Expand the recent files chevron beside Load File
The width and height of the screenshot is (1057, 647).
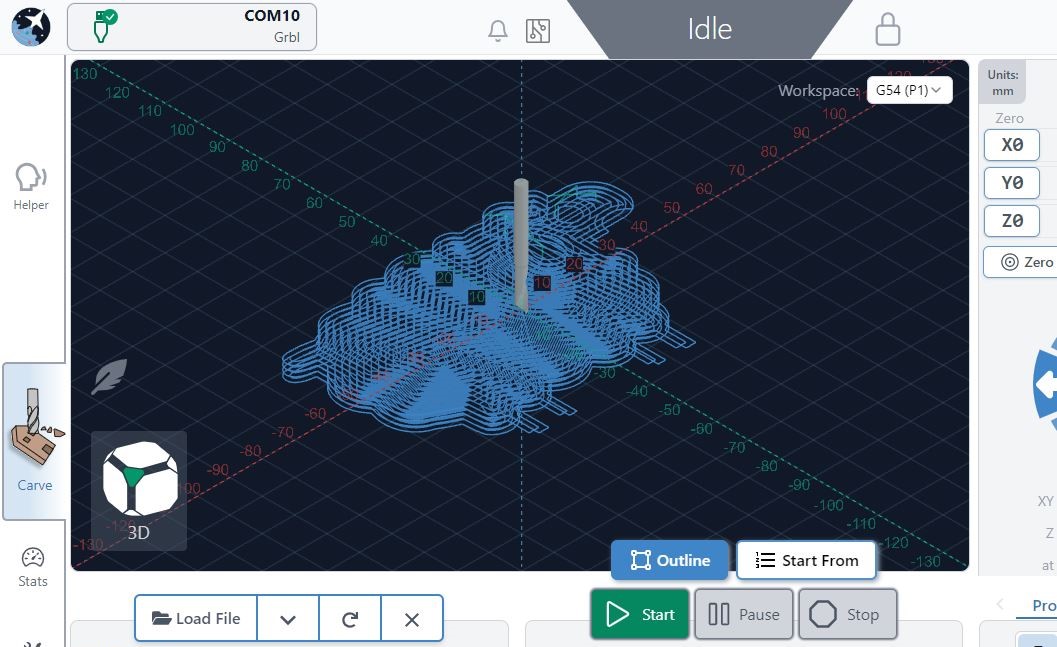click(288, 619)
